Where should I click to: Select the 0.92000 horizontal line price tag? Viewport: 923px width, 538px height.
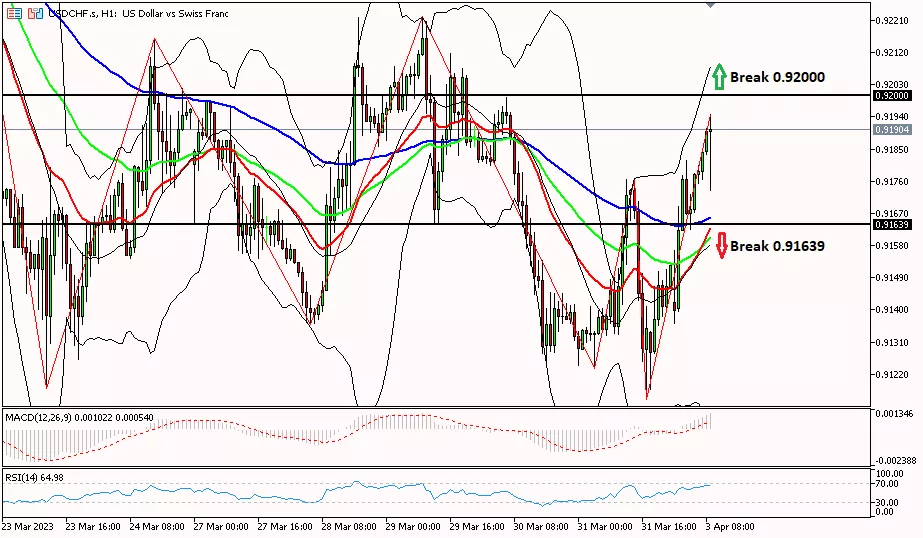point(891,95)
